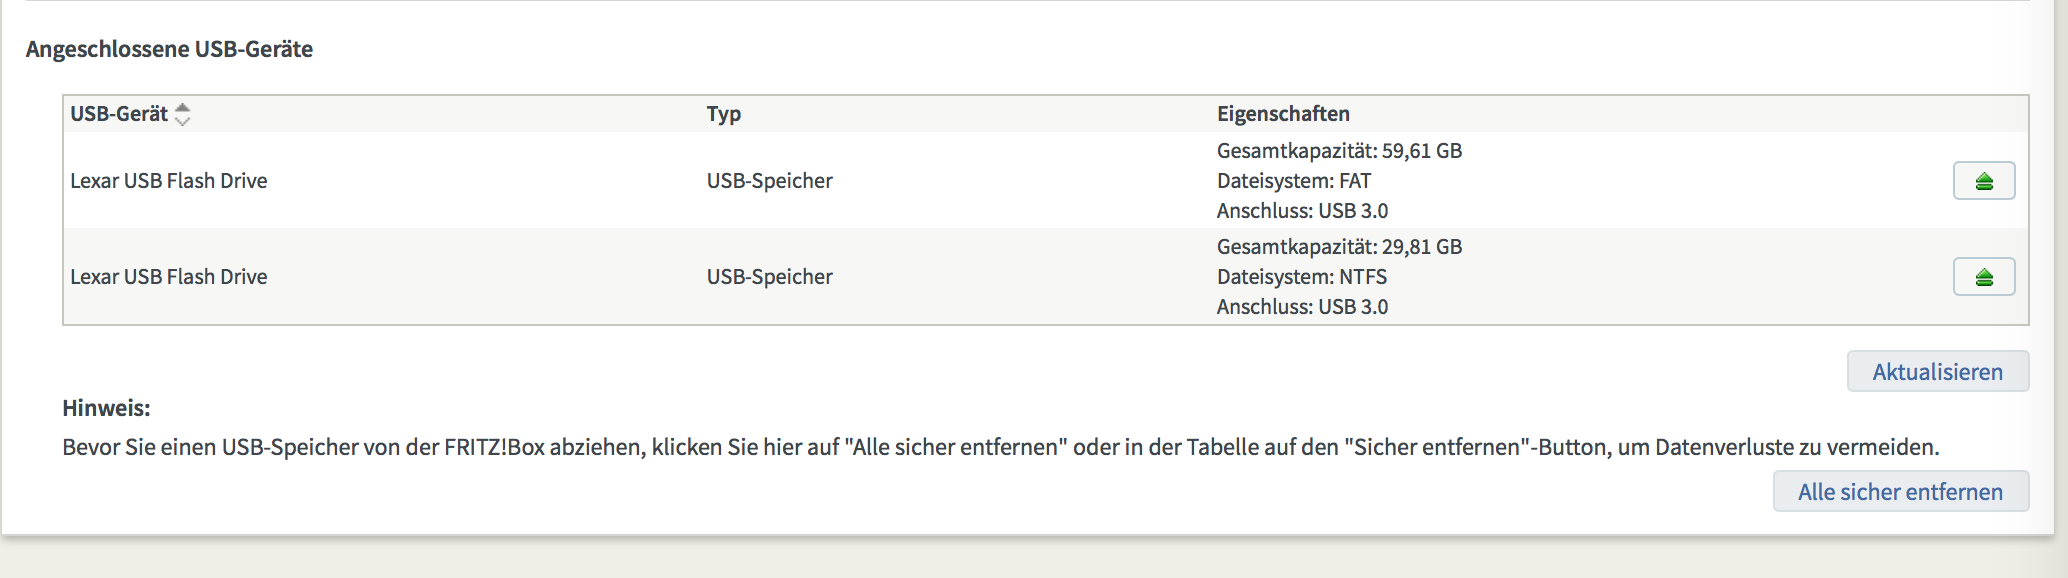Click the Gesamtkapazität: 59,61 GB text
Screen dimensions: 2068x578
[x=1339, y=151]
